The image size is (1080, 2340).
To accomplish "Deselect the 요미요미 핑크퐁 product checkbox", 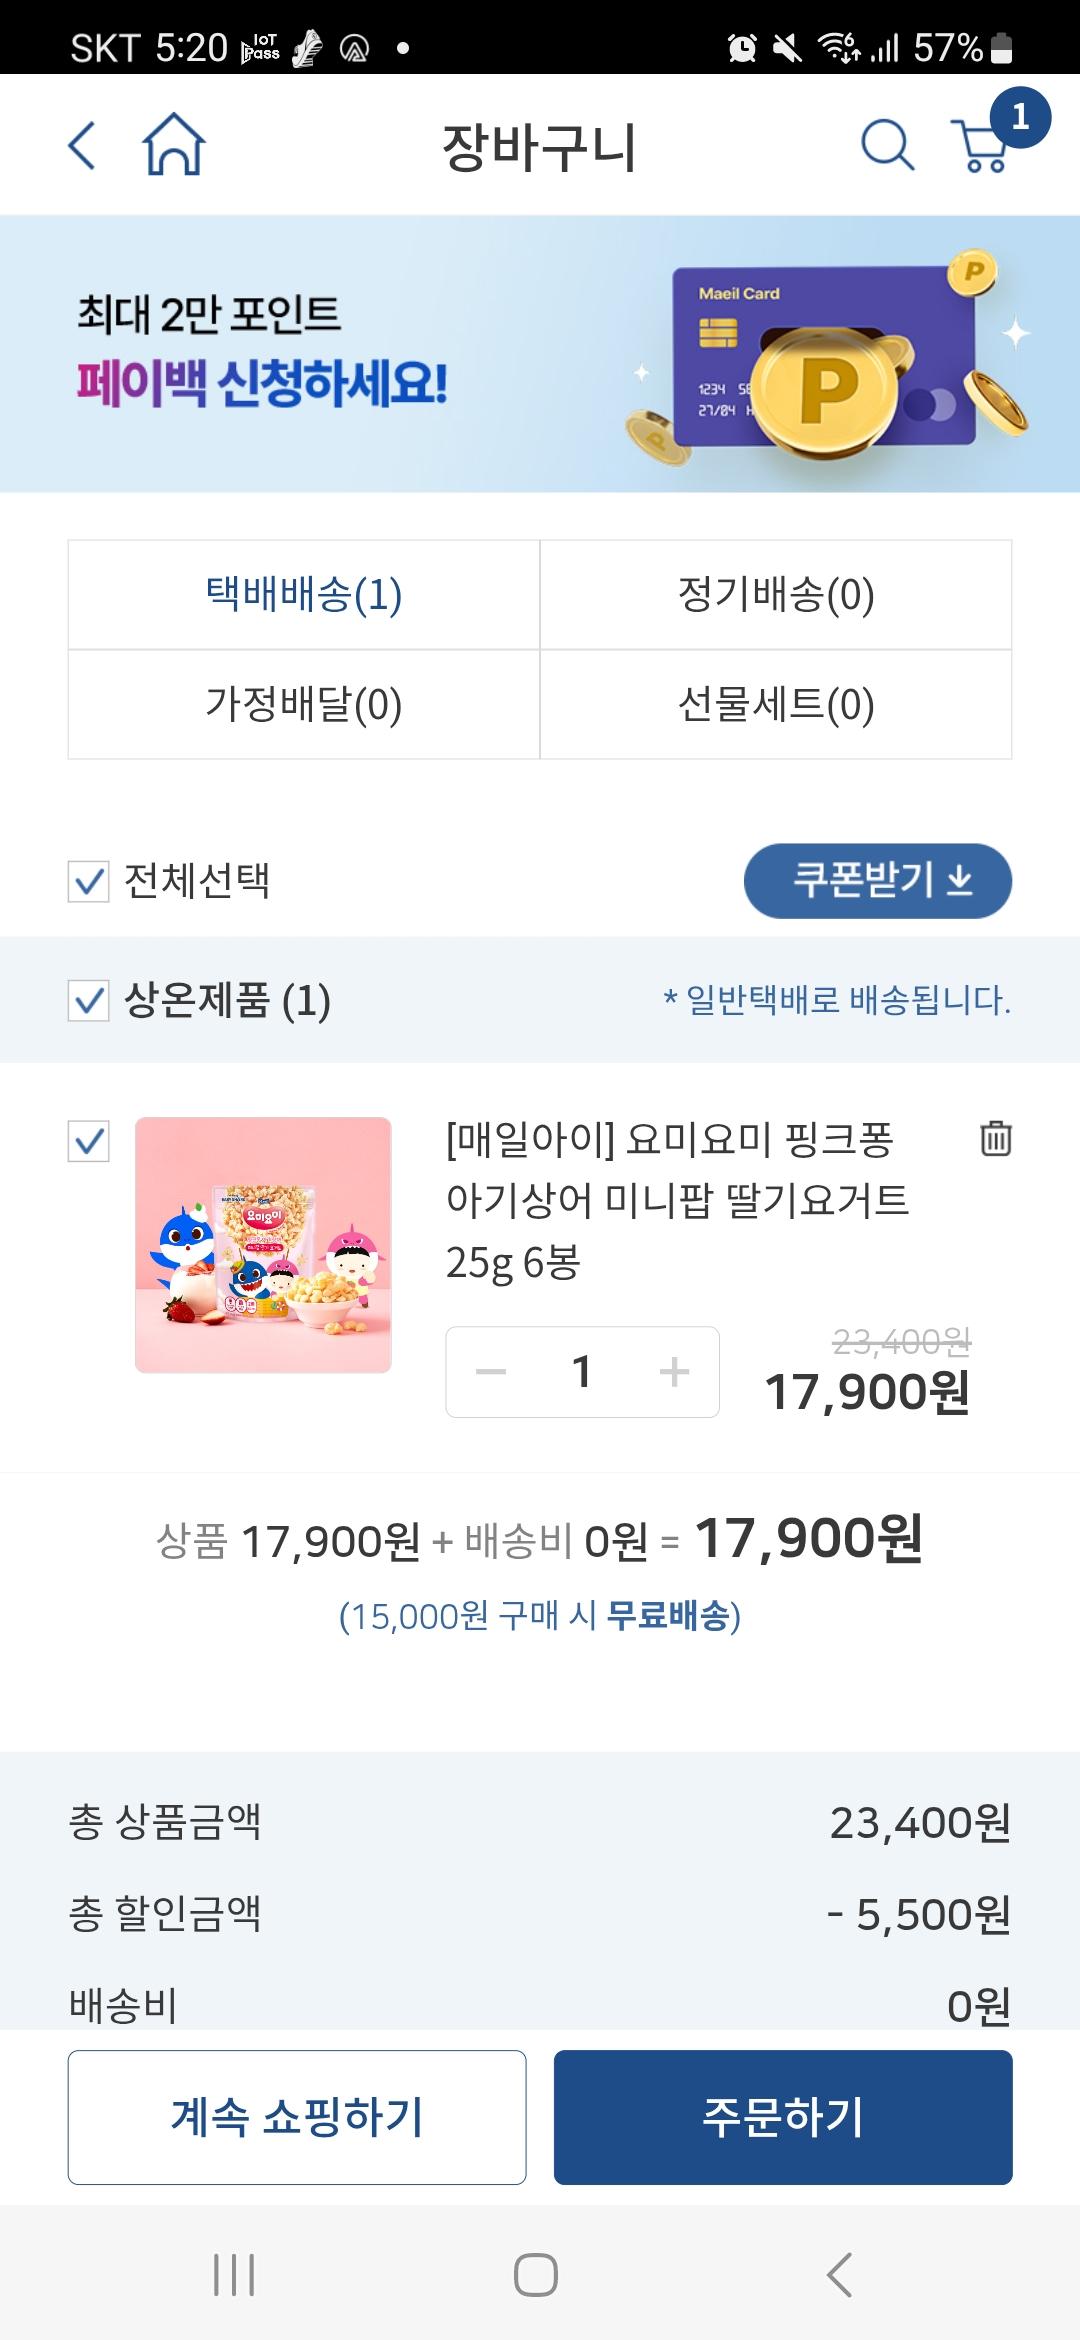I will [x=88, y=1141].
